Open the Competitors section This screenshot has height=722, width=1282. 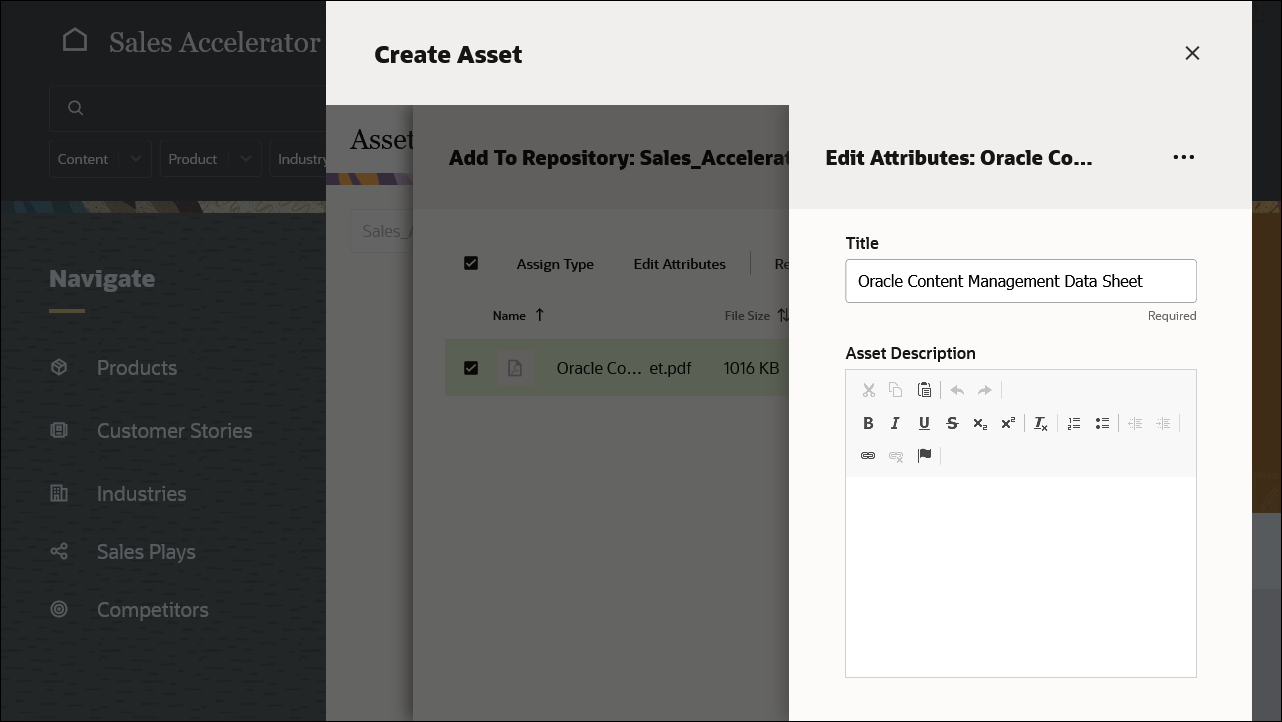pyautogui.click(x=152, y=609)
